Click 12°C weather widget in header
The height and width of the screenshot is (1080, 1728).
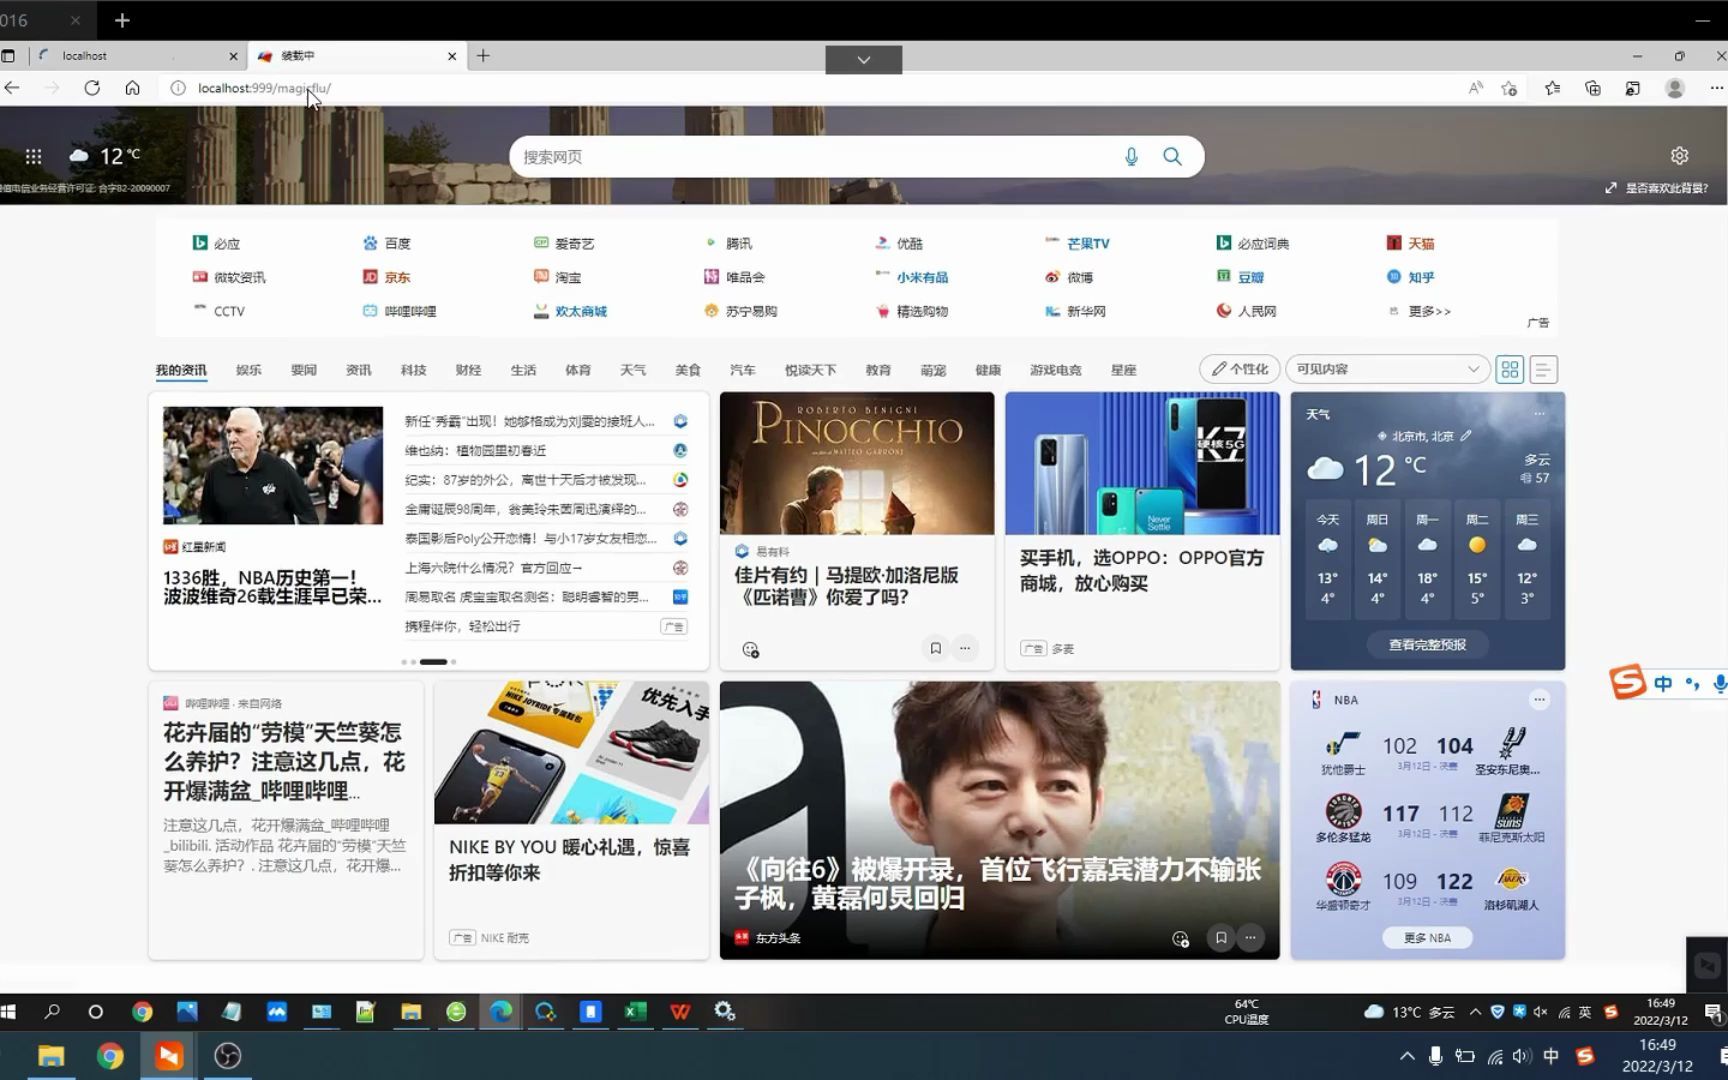coord(105,156)
